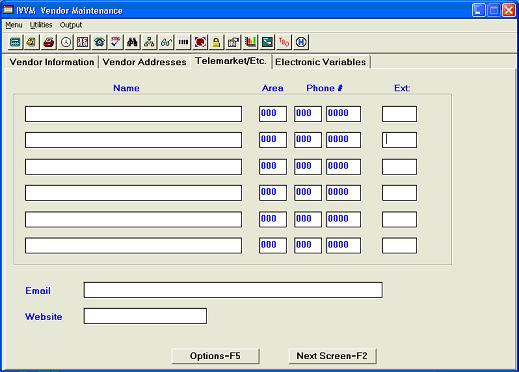The width and height of the screenshot is (519, 372).
Task: Click the yellow coins toolbar icon
Action: coord(32,42)
